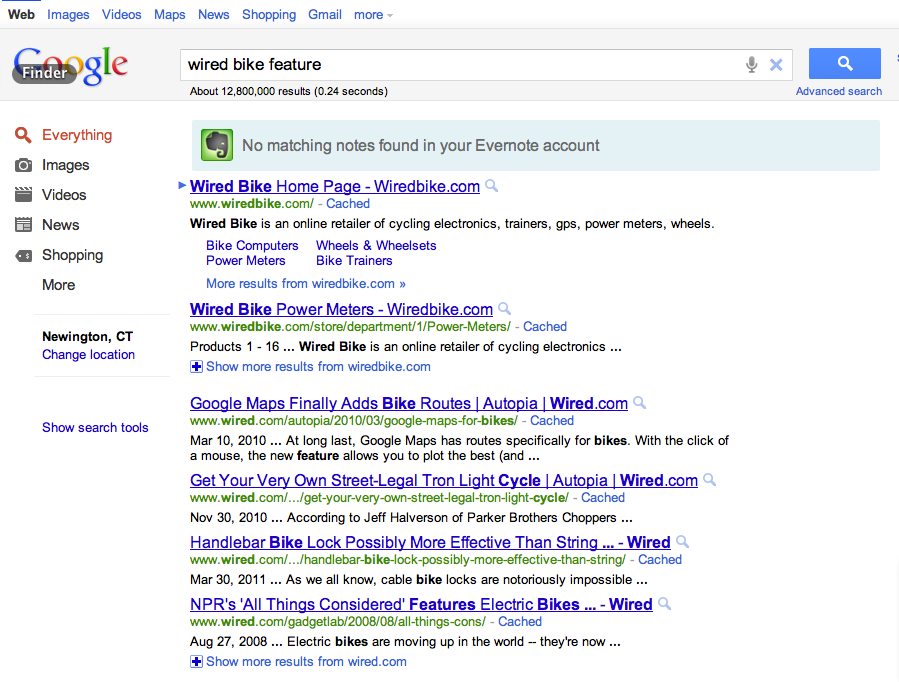Click the microphone voice search icon

[x=751, y=65]
